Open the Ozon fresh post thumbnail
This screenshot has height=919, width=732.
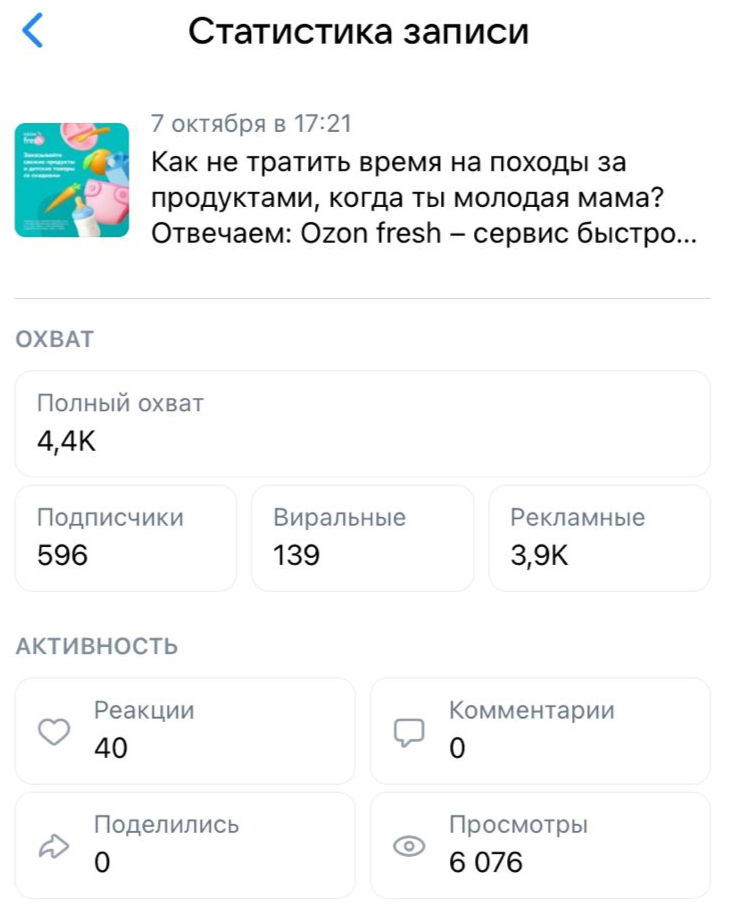coord(72,180)
